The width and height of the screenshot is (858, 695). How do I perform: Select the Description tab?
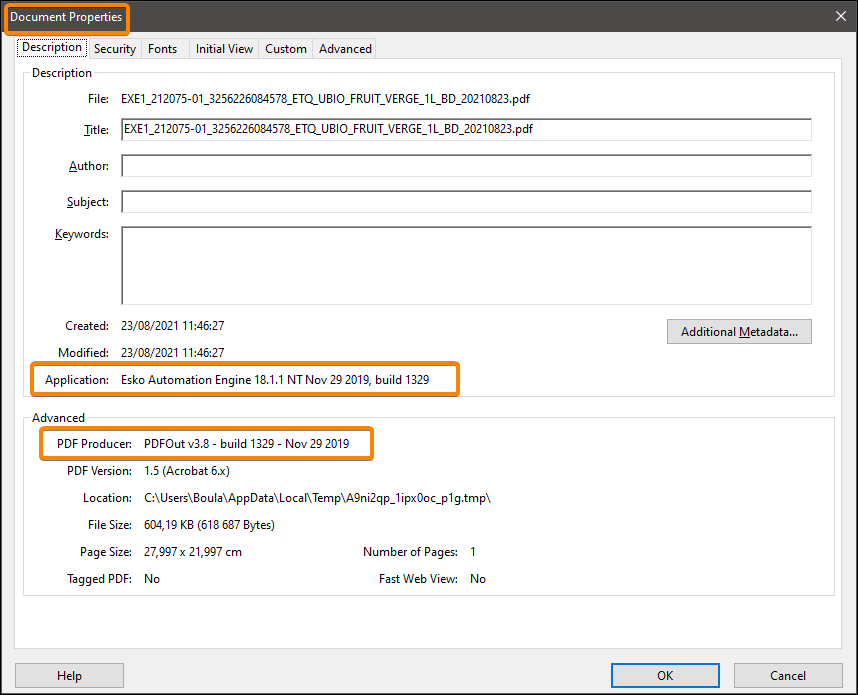click(x=51, y=47)
